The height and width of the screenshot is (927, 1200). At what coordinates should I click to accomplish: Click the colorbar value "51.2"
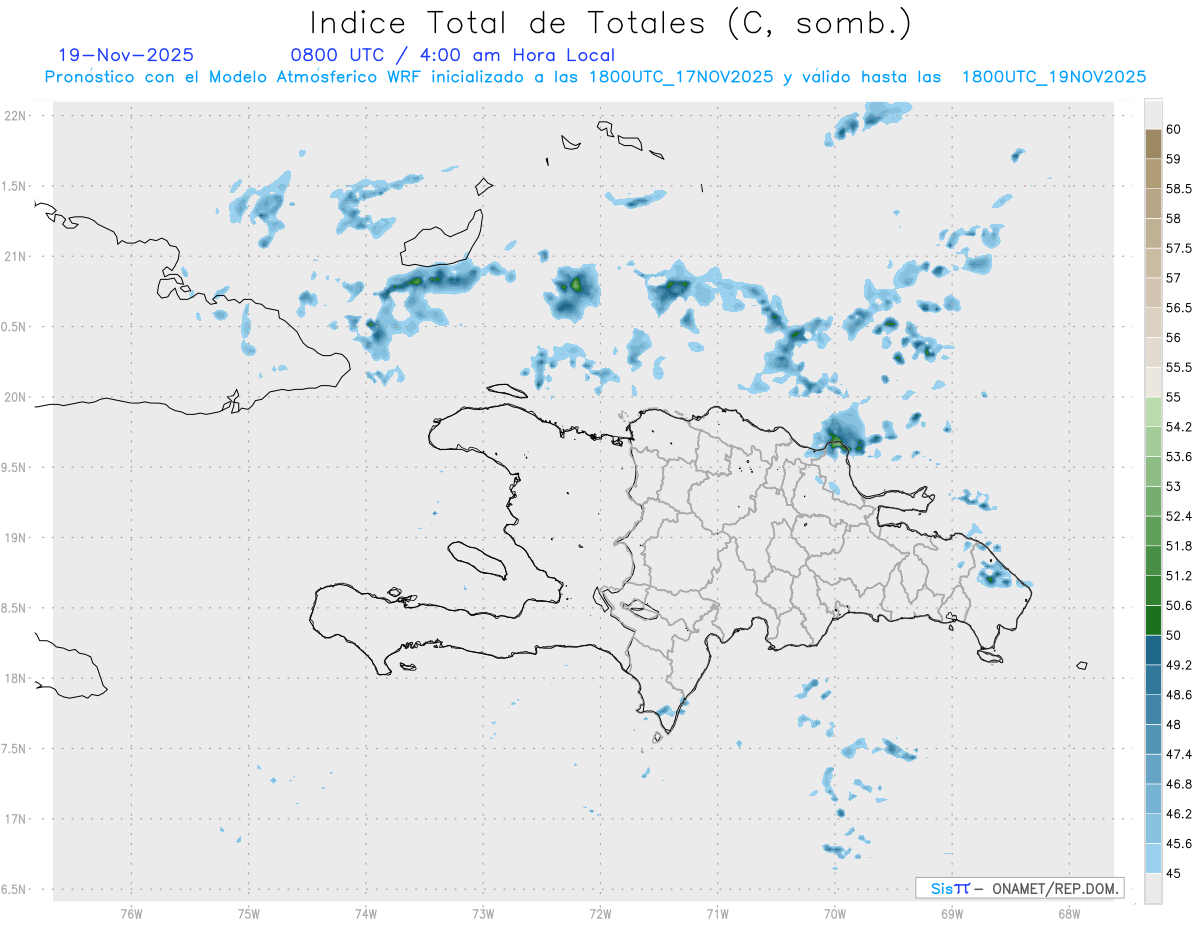pyautogui.click(x=1178, y=576)
